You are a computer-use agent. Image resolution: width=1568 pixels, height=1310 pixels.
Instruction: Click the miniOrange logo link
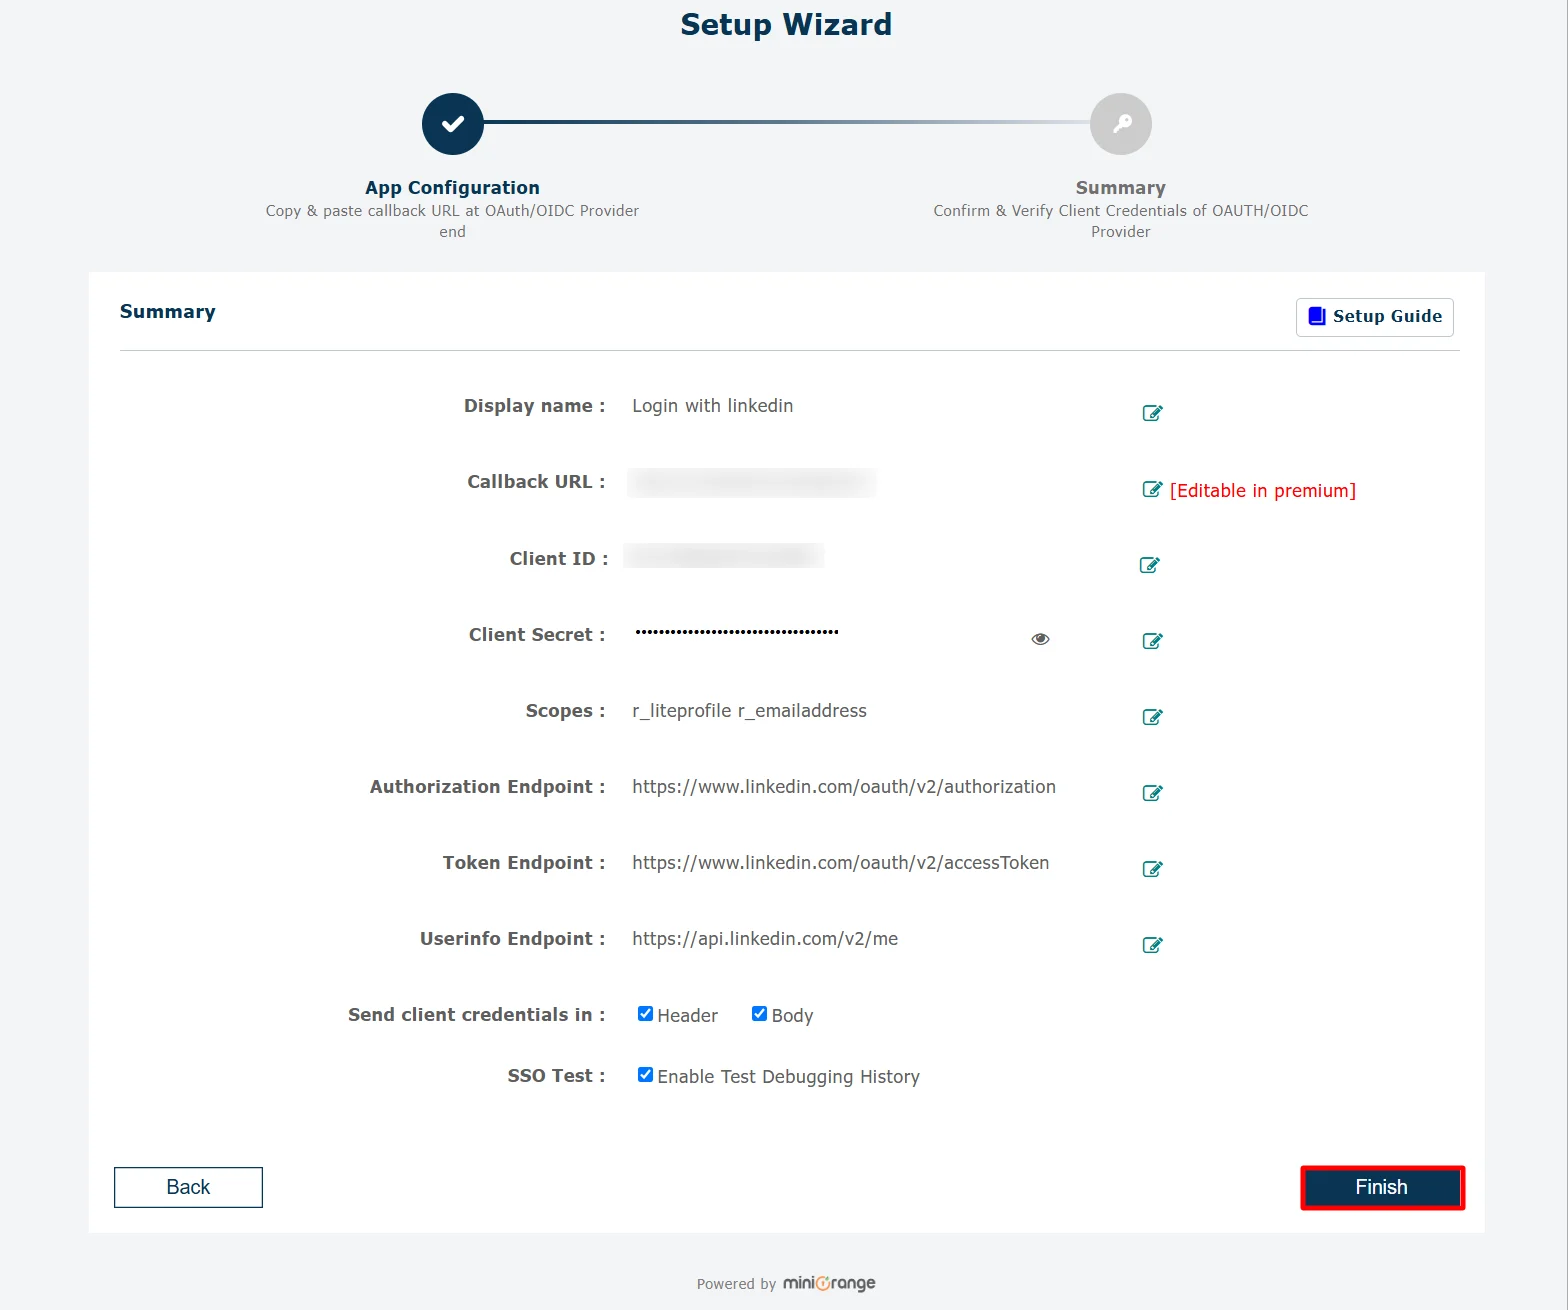point(829,1283)
